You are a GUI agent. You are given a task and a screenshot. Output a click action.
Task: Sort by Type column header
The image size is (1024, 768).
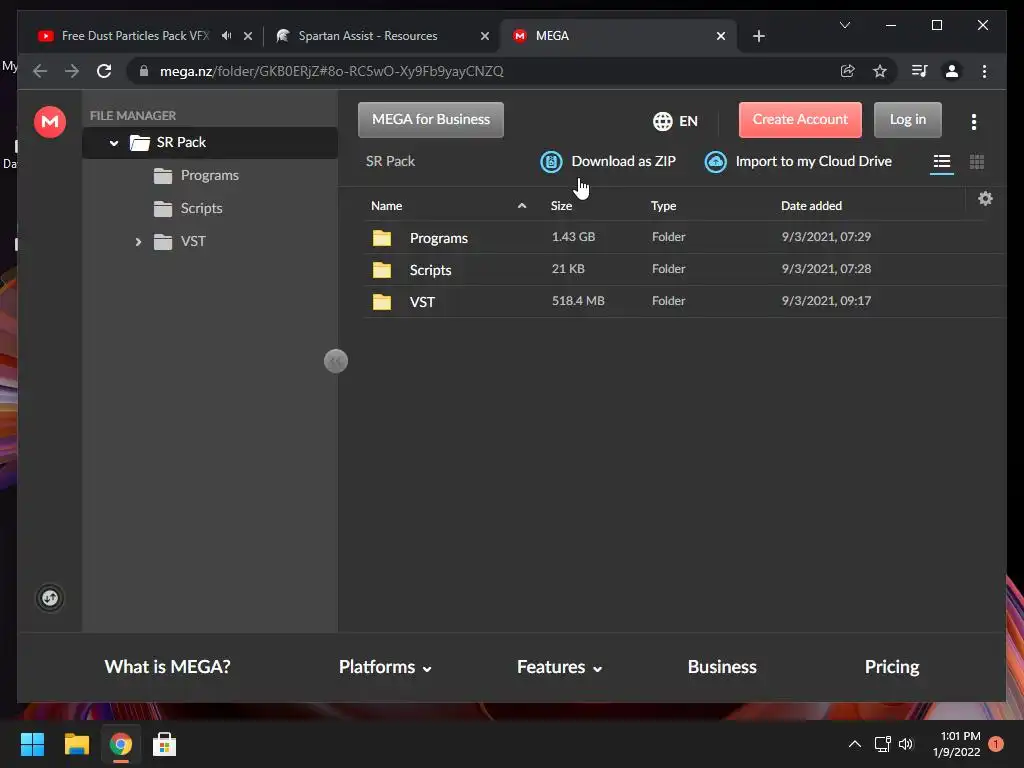(x=663, y=206)
